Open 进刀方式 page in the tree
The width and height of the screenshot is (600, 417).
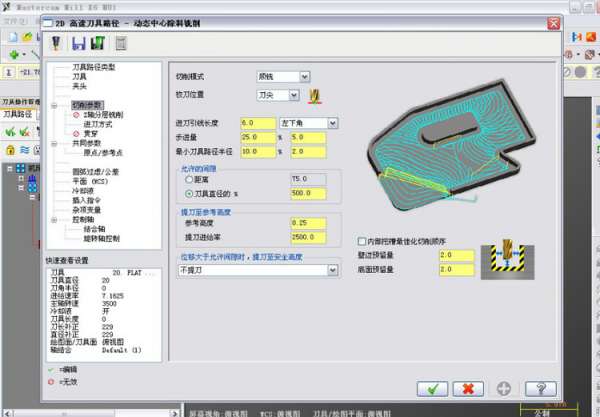point(98,124)
